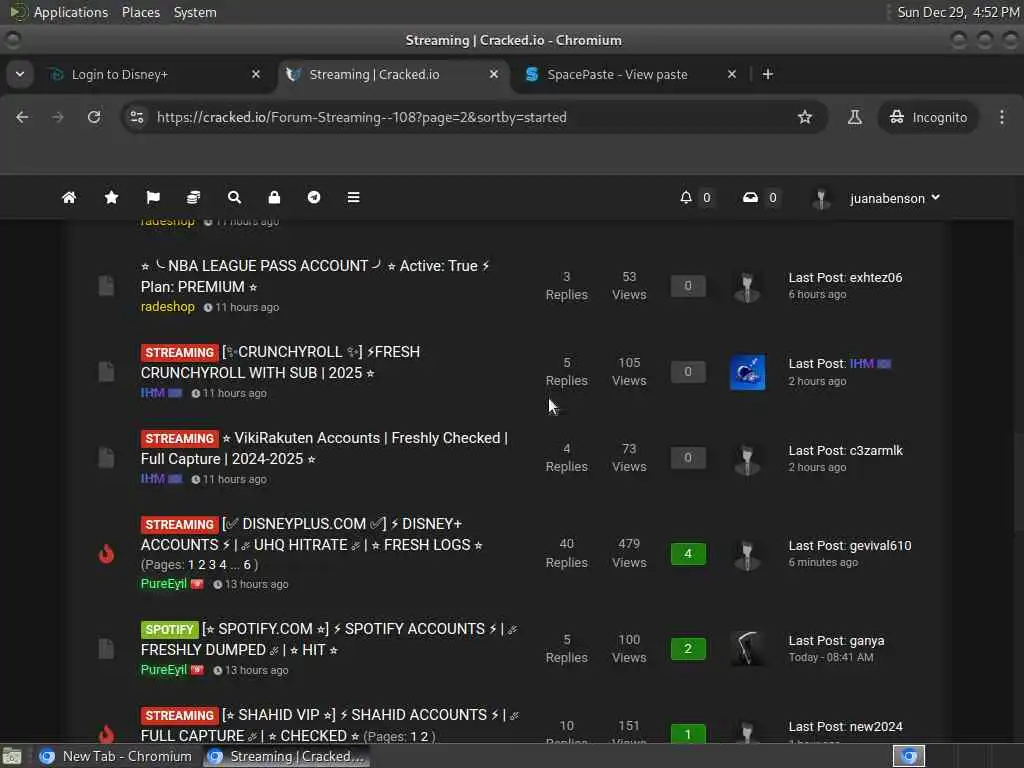Go to page 6 of Disney+ thread
Screen dimensions: 1024x768
[x=247, y=564]
